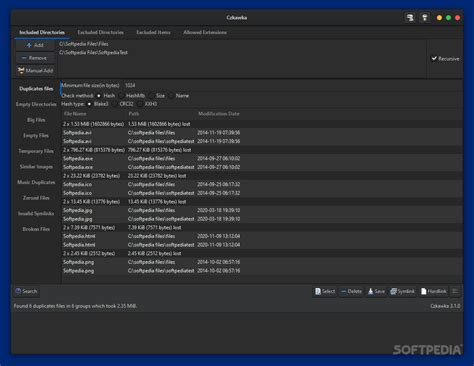
Task: Click the Czkawka 3.1.0 version label
Action: 445,306
